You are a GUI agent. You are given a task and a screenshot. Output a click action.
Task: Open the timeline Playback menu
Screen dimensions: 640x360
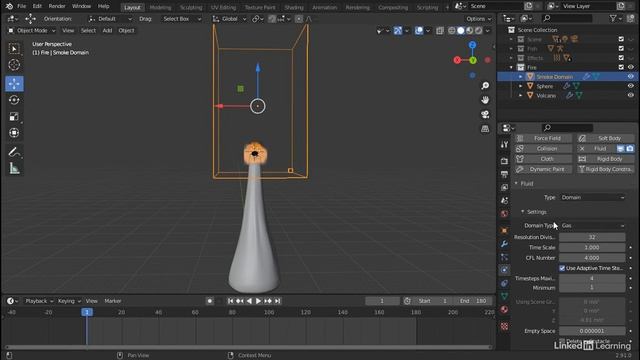tap(39, 301)
